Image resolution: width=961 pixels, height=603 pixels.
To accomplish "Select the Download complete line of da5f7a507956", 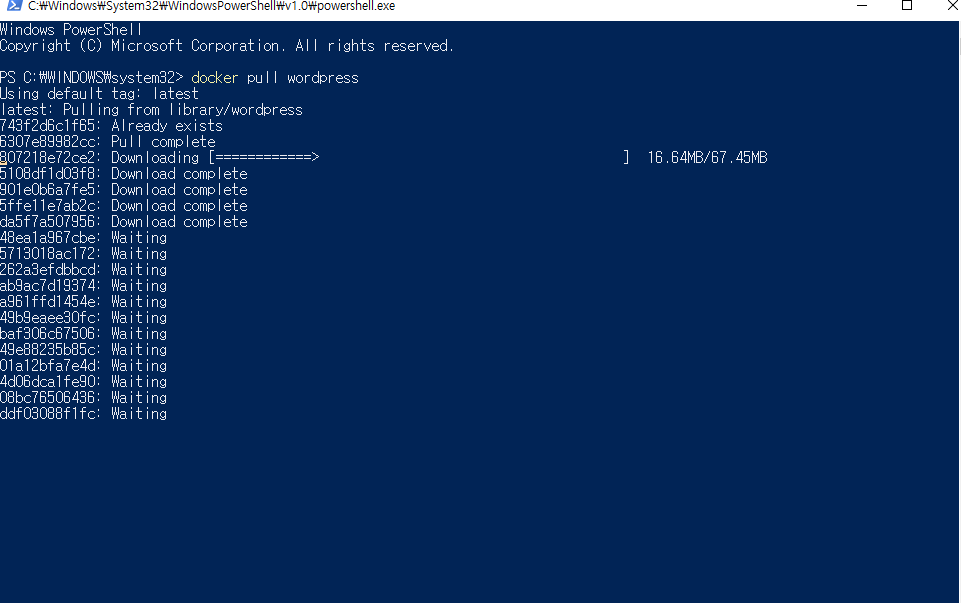I will point(180,221).
